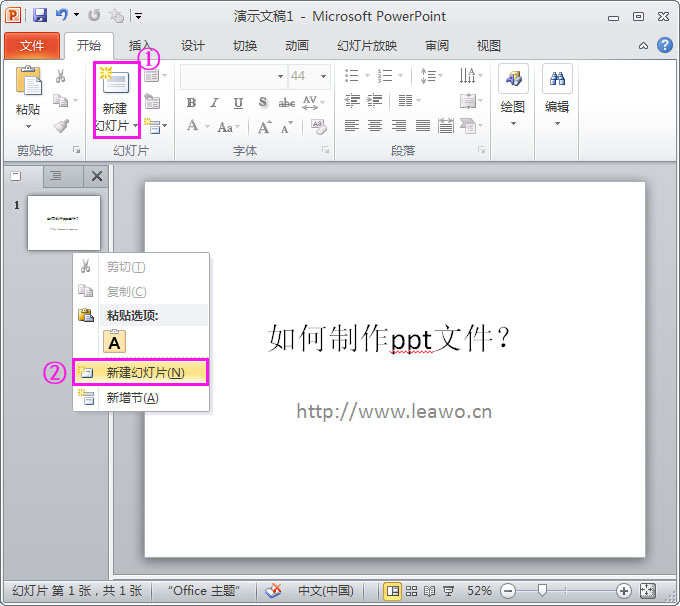The image size is (680, 606).
Task: Switch to the 幻灯片放映 tab
Action: (x=367, y=46)
